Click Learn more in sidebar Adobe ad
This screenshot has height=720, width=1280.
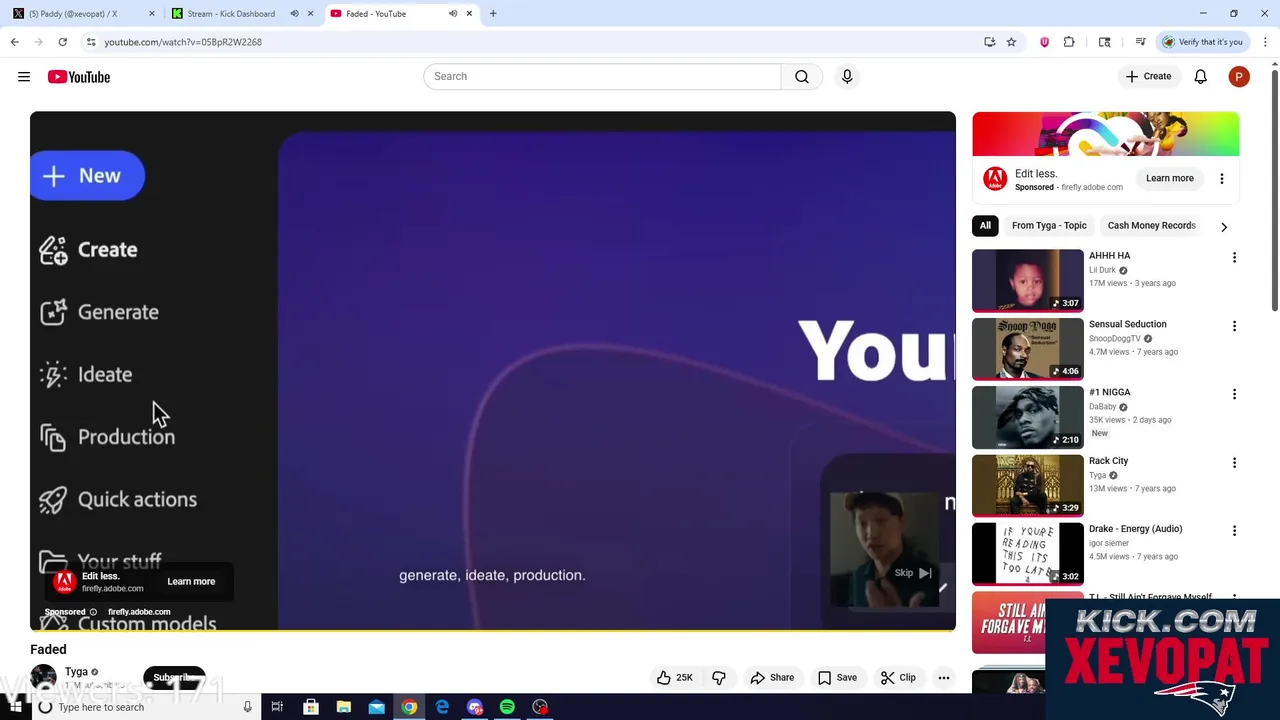1169,179
